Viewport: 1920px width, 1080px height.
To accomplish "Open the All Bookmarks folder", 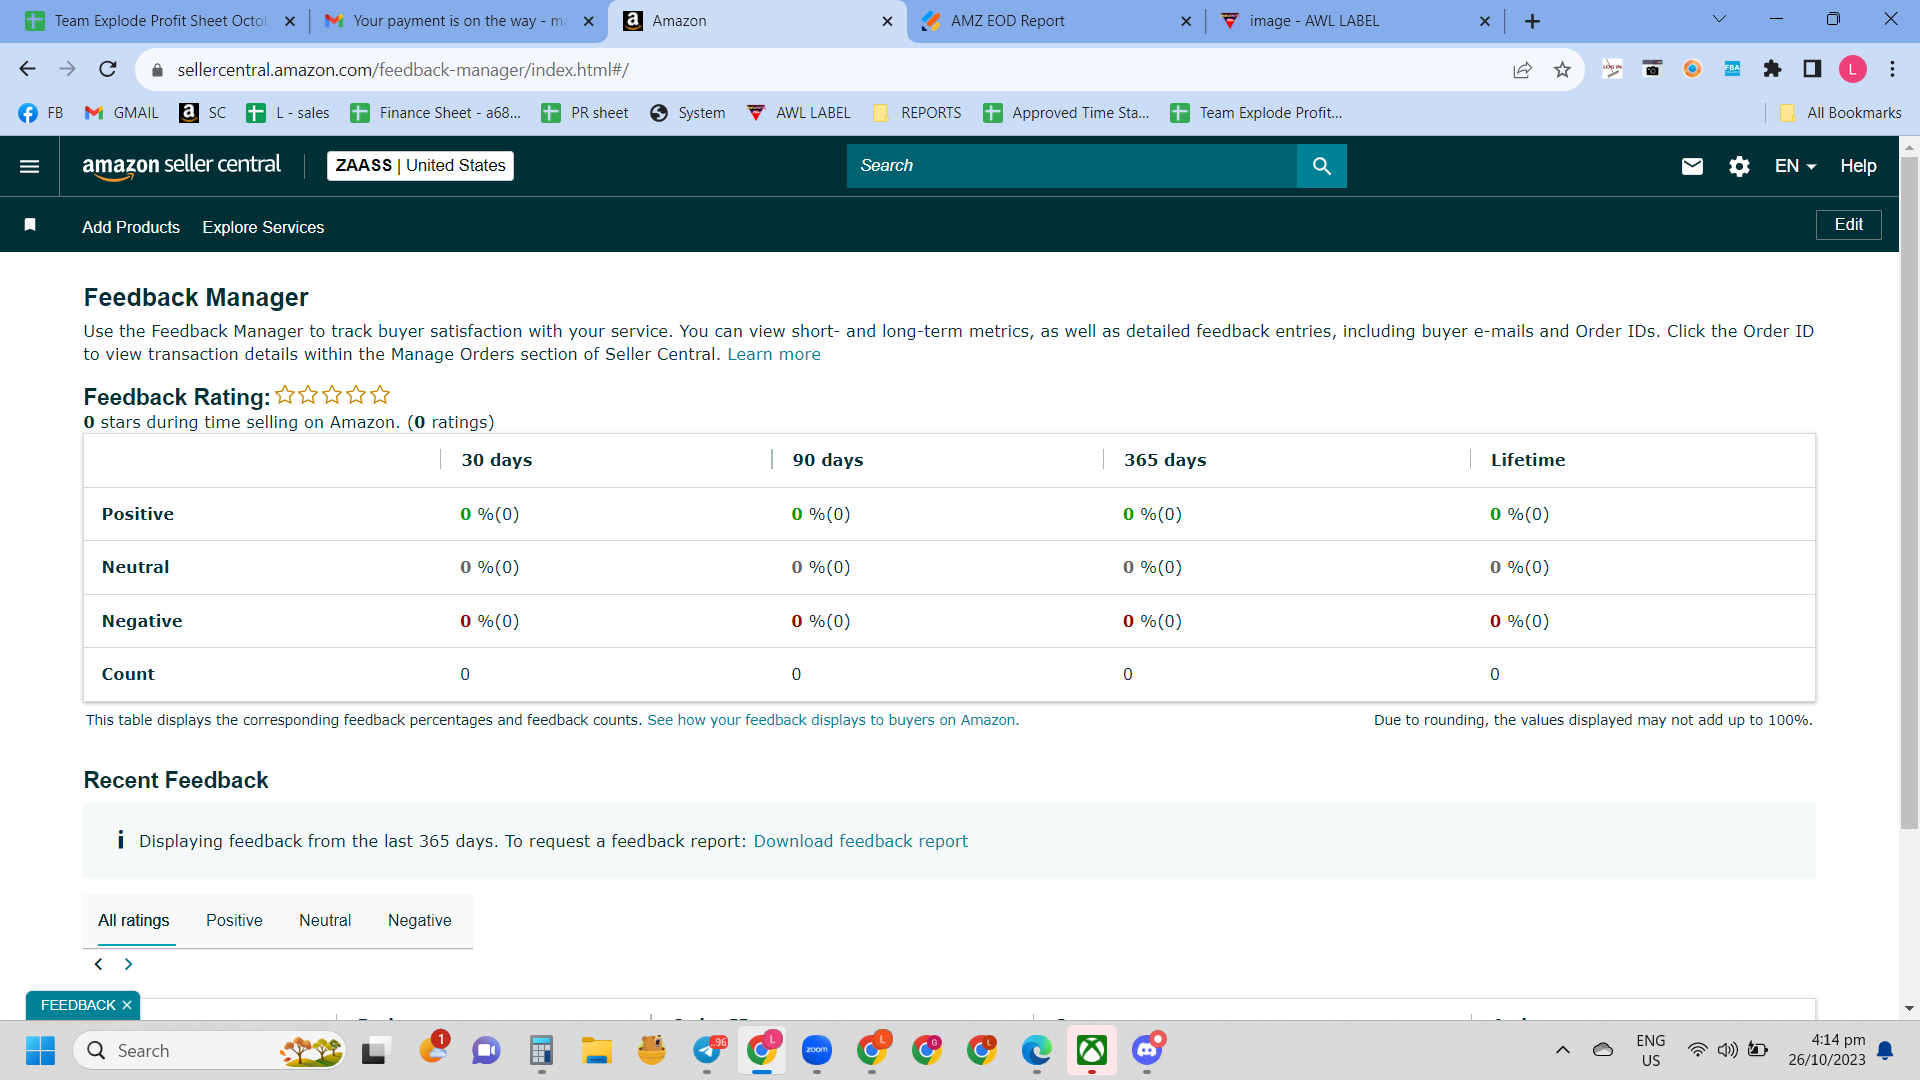I will tap(1840, 113).
